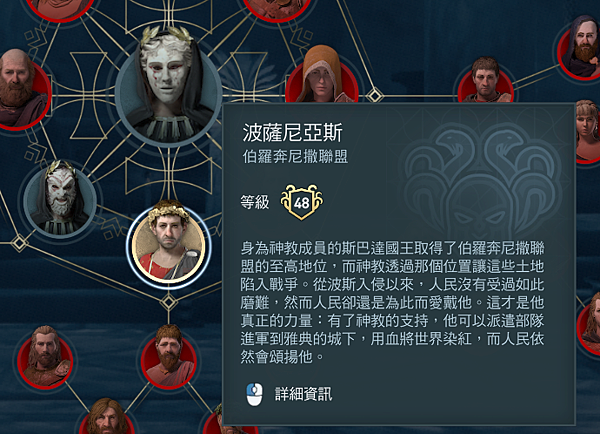Screen dimensions: 600x434
Task: Click the diamond connector node at left edge
Action: click(x=19, y=243)
